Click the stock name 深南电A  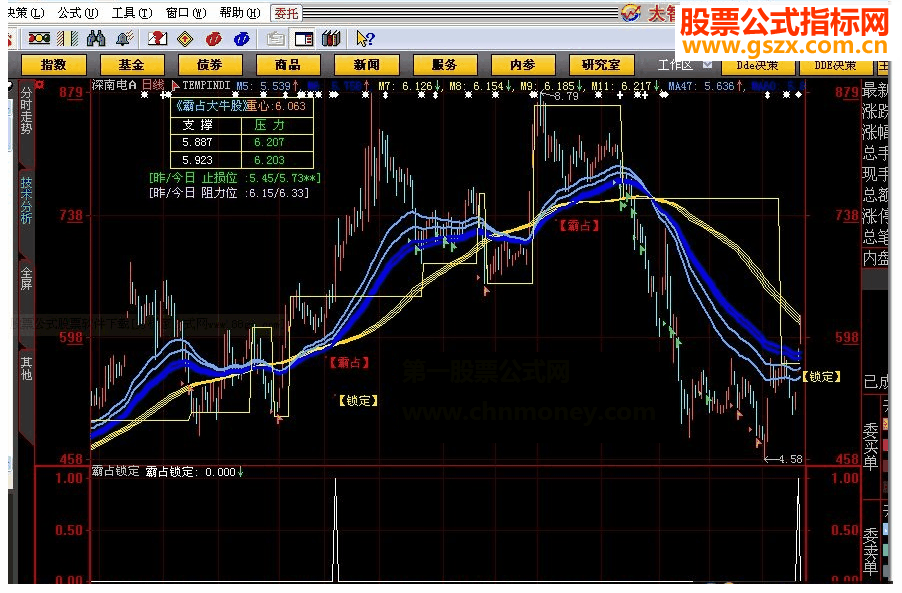(x=114, y=85)
